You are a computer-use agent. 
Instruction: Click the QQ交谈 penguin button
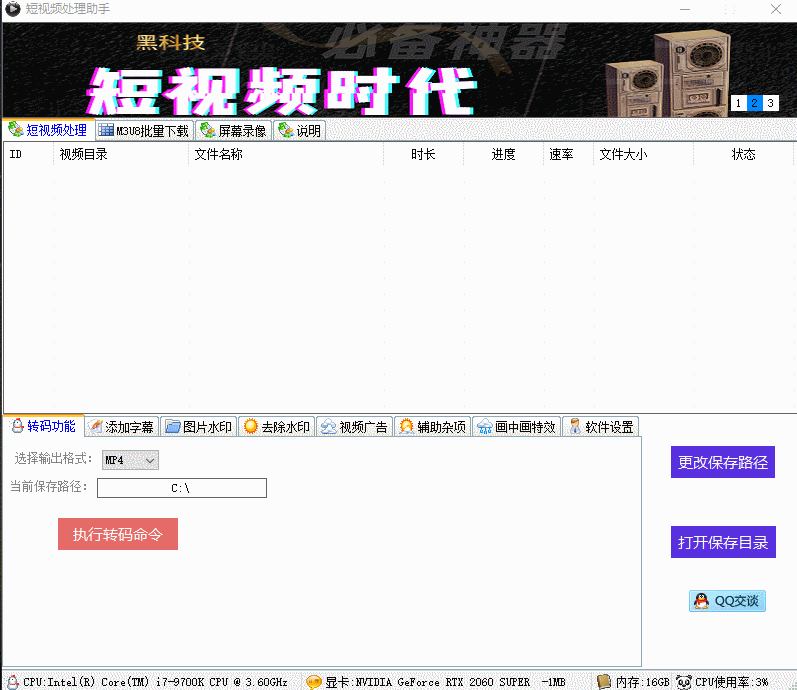point(727,601)
